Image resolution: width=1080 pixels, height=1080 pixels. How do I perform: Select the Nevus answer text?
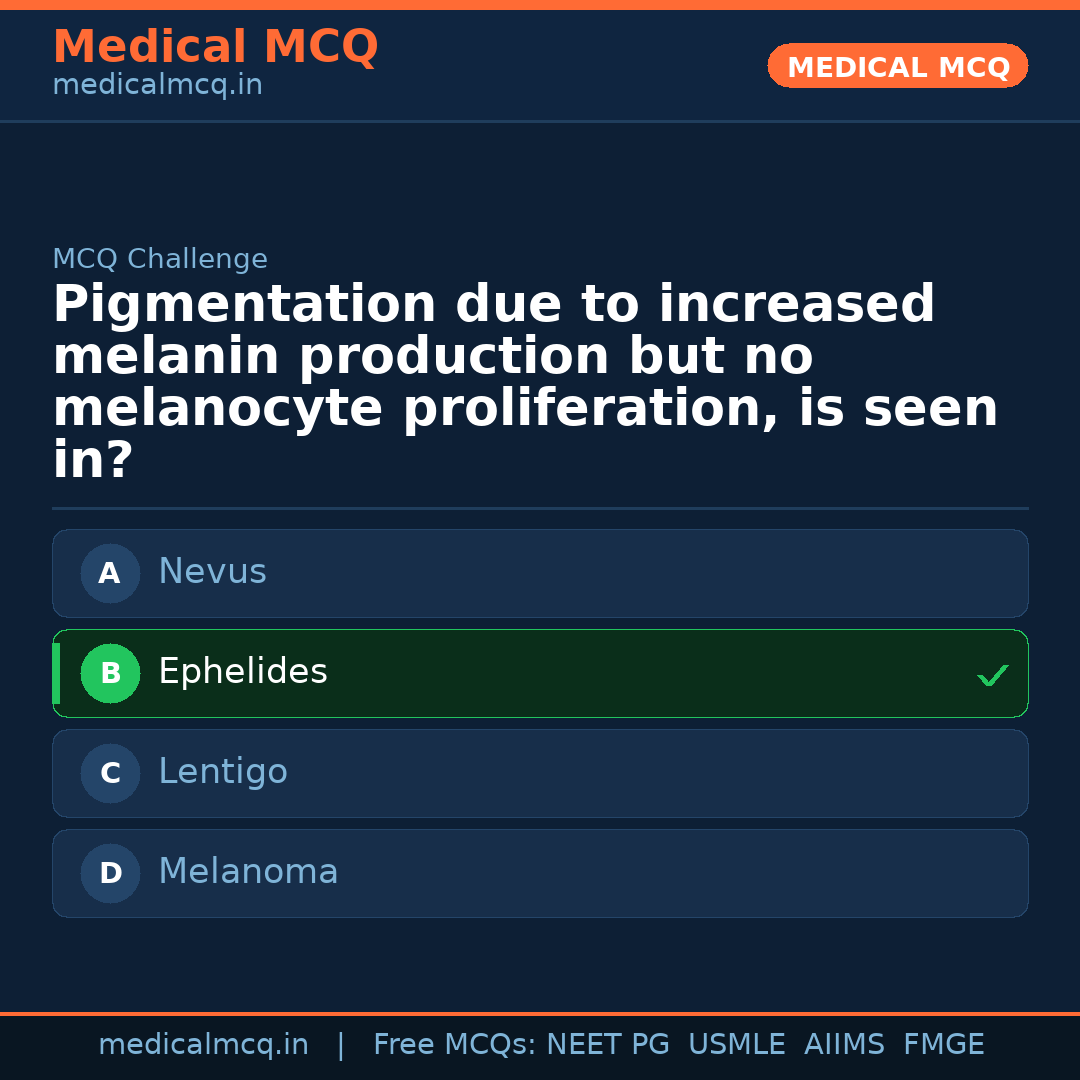(x=212, y=572)
